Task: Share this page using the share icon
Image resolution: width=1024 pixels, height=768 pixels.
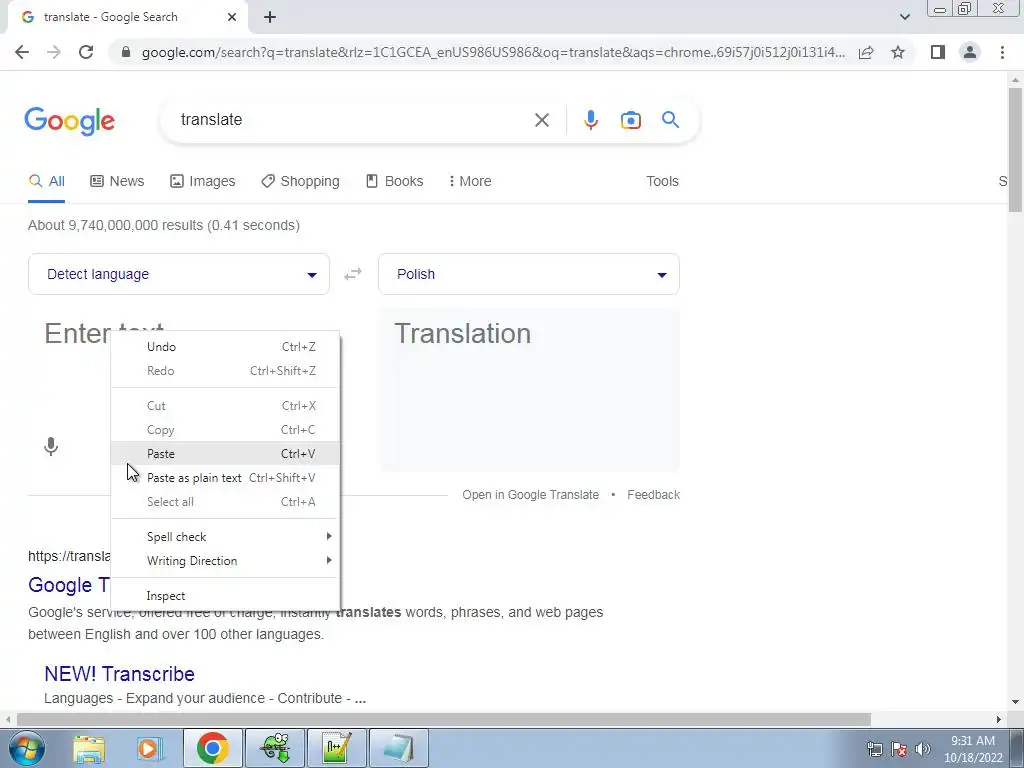Action: pos(866,52)
